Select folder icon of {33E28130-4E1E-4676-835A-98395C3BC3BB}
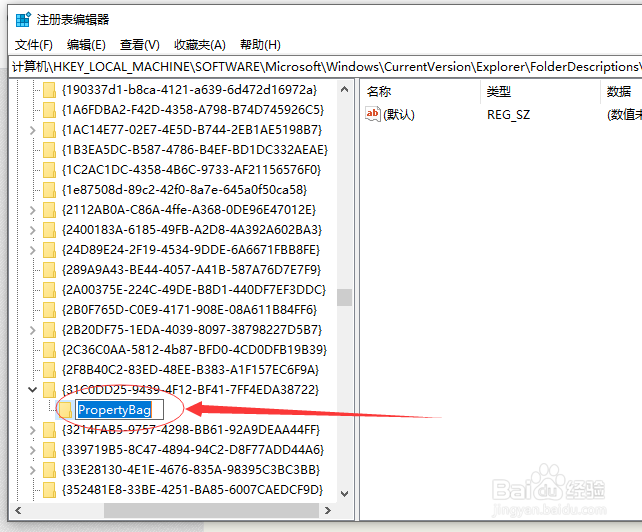Image resolution: width=642 pixels, height=532 pixels. [x=50, y=470]
